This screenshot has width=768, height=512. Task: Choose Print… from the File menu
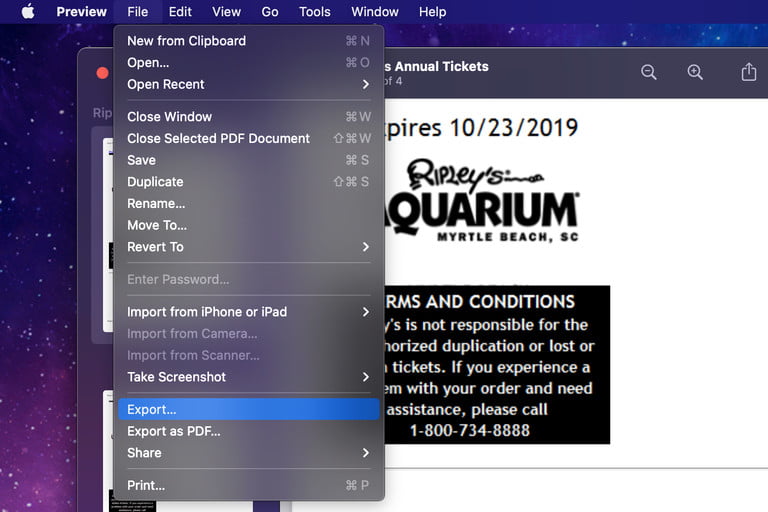coord(248,485)
